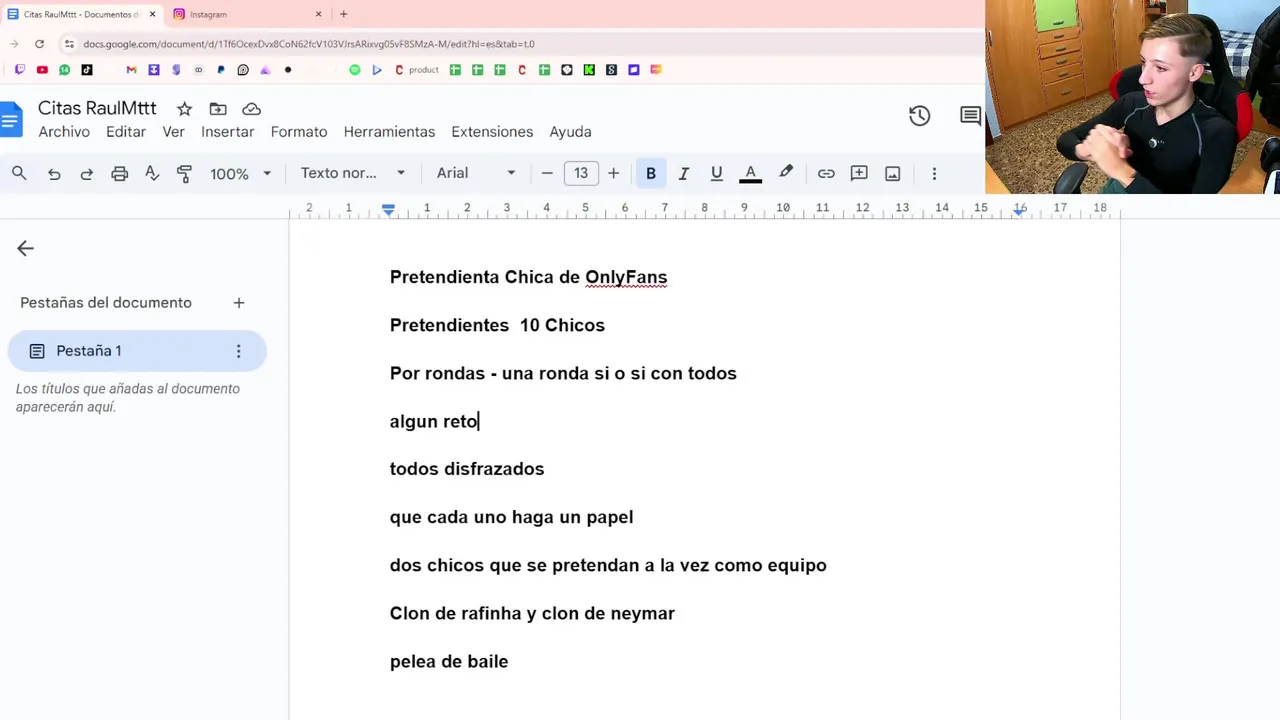Open the Twitch bookmark icon

19,70
